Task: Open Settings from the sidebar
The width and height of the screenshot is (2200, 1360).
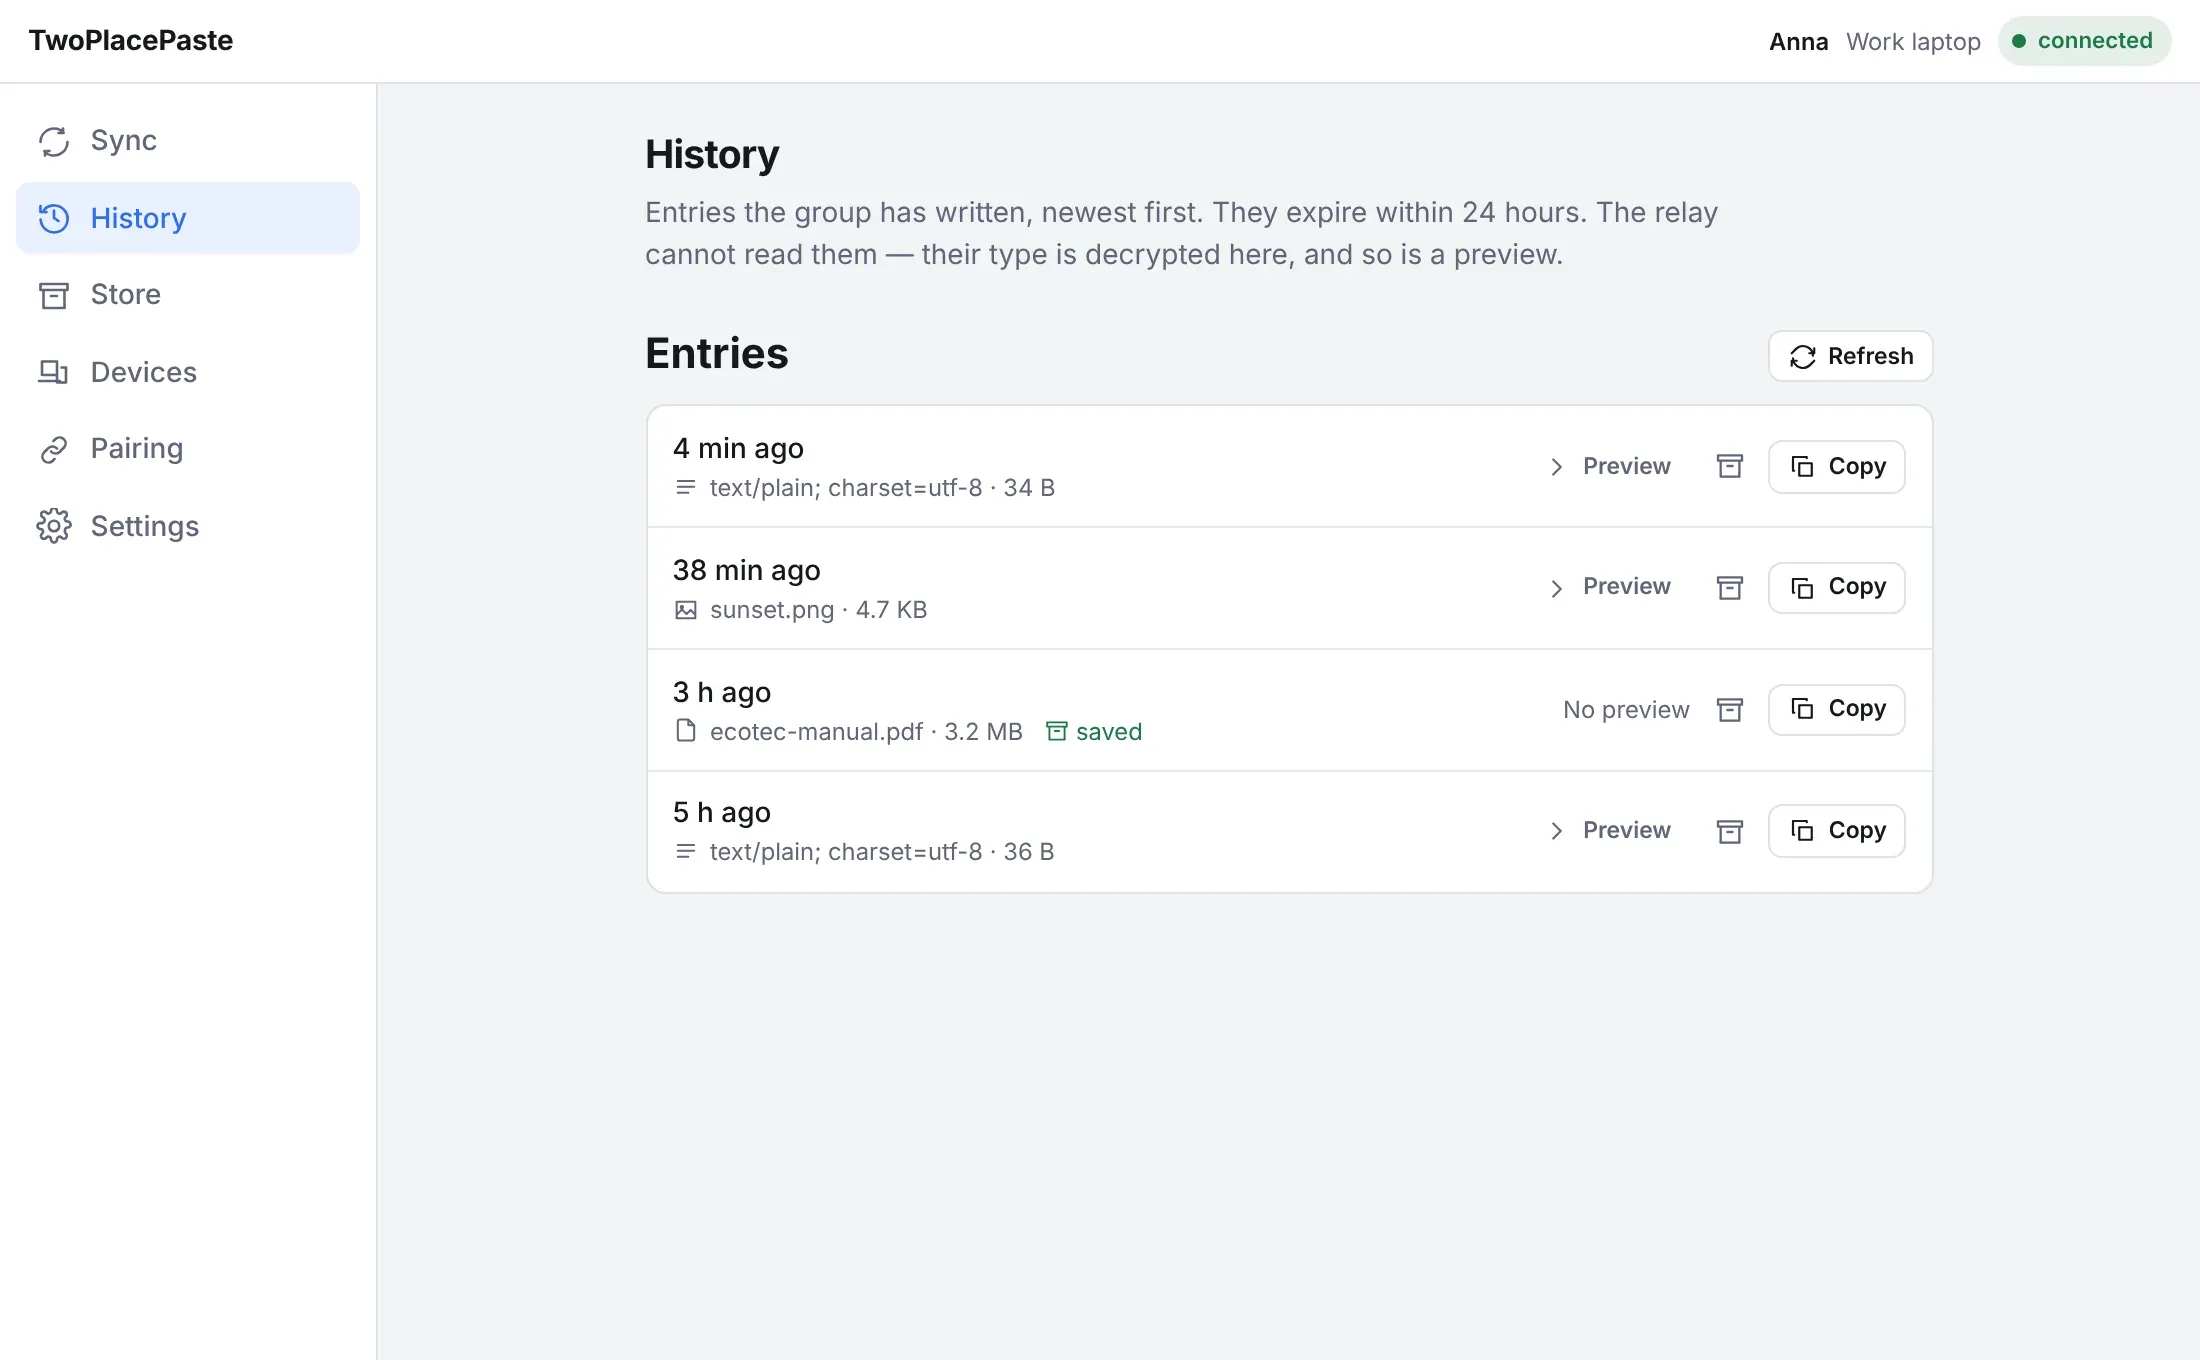Action: tap(188, 526)
